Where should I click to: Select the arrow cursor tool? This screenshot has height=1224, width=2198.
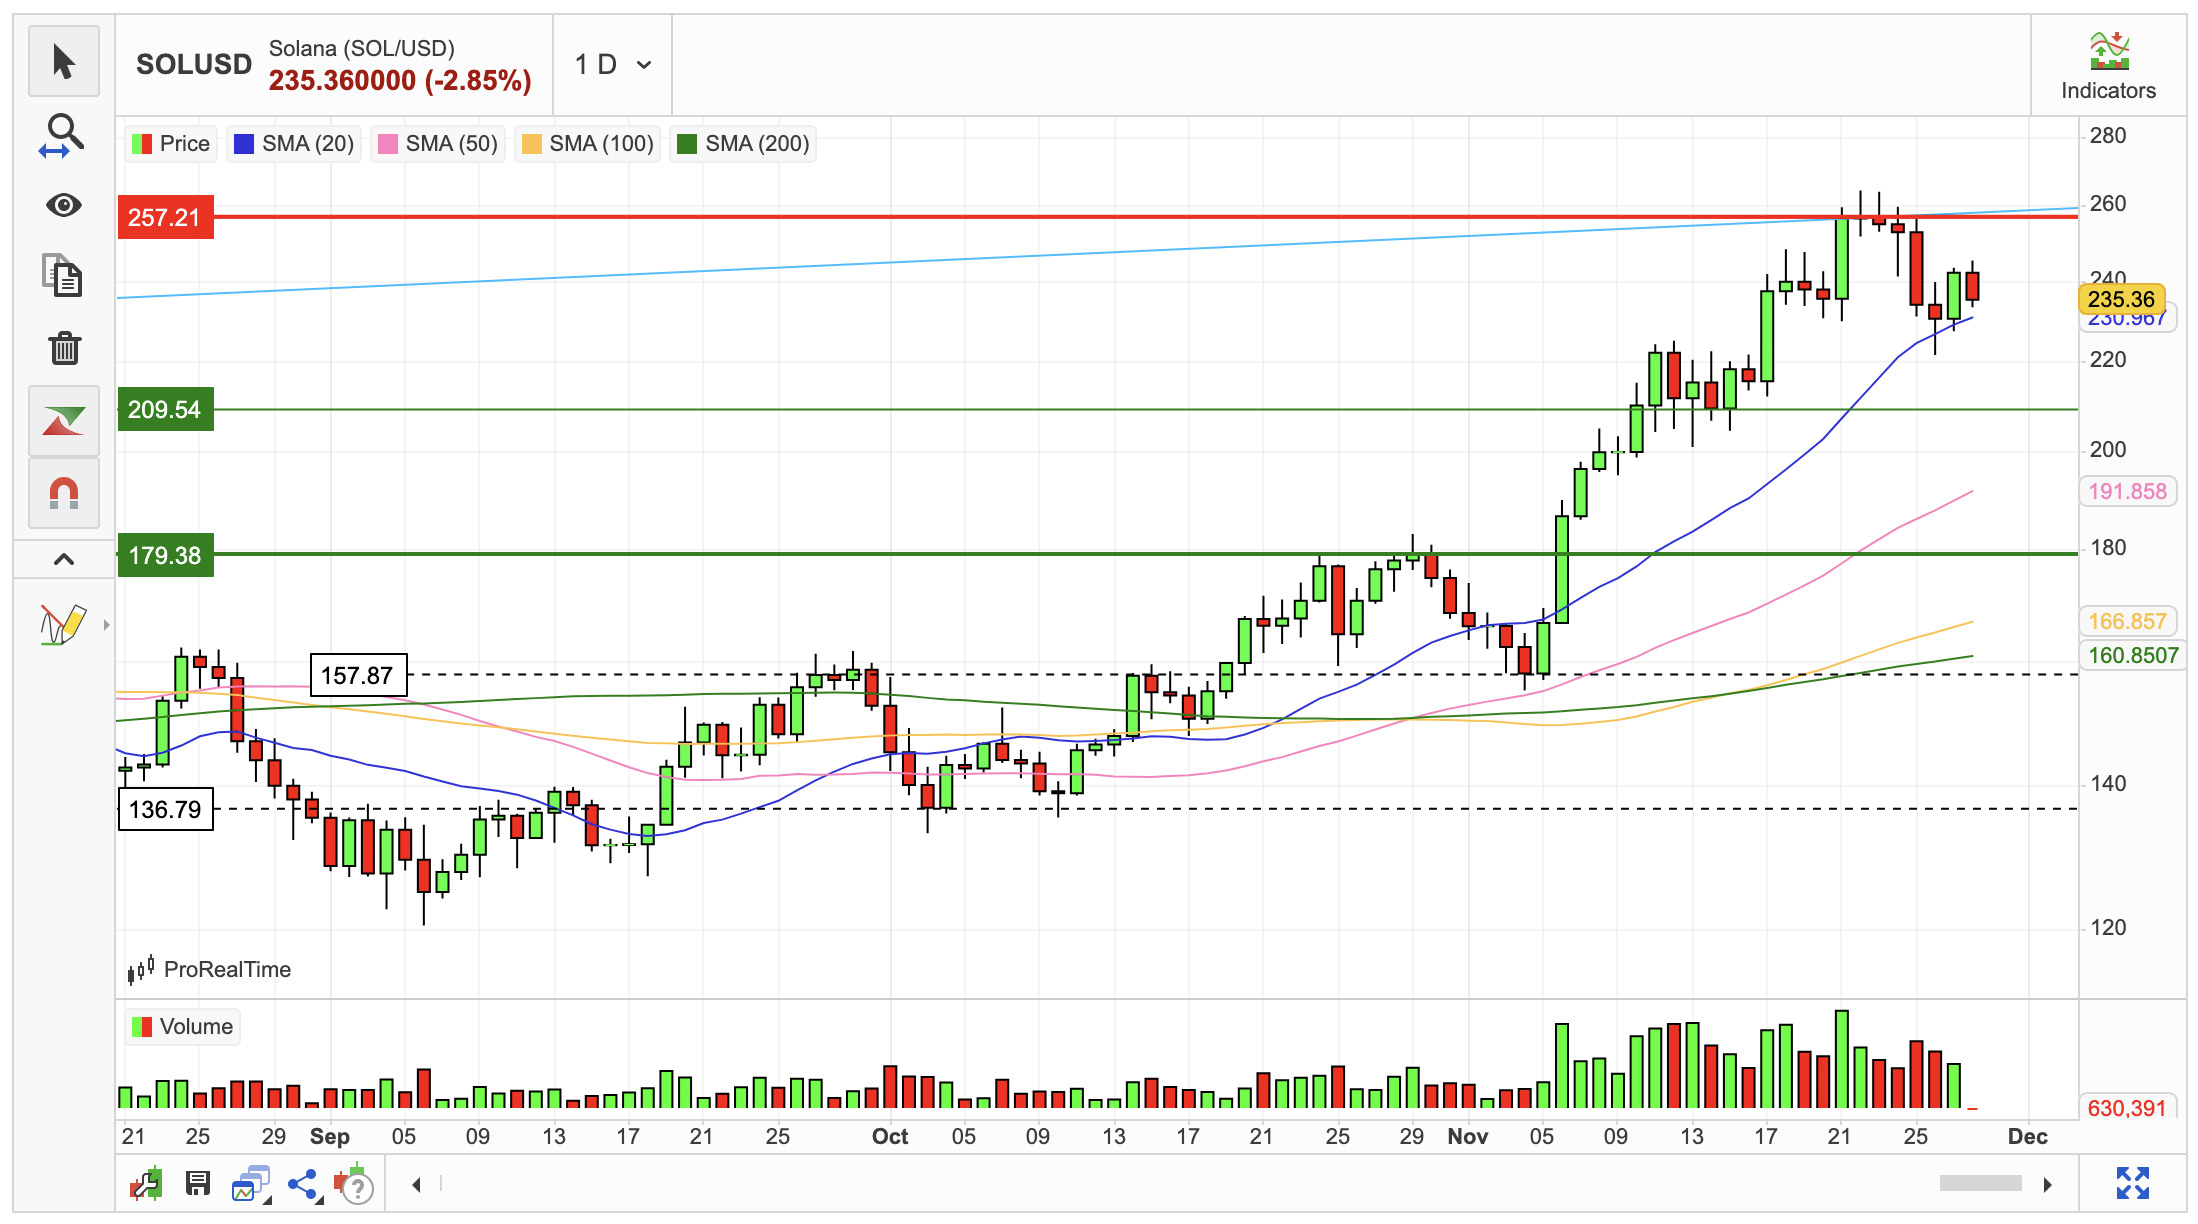[64, 62]
